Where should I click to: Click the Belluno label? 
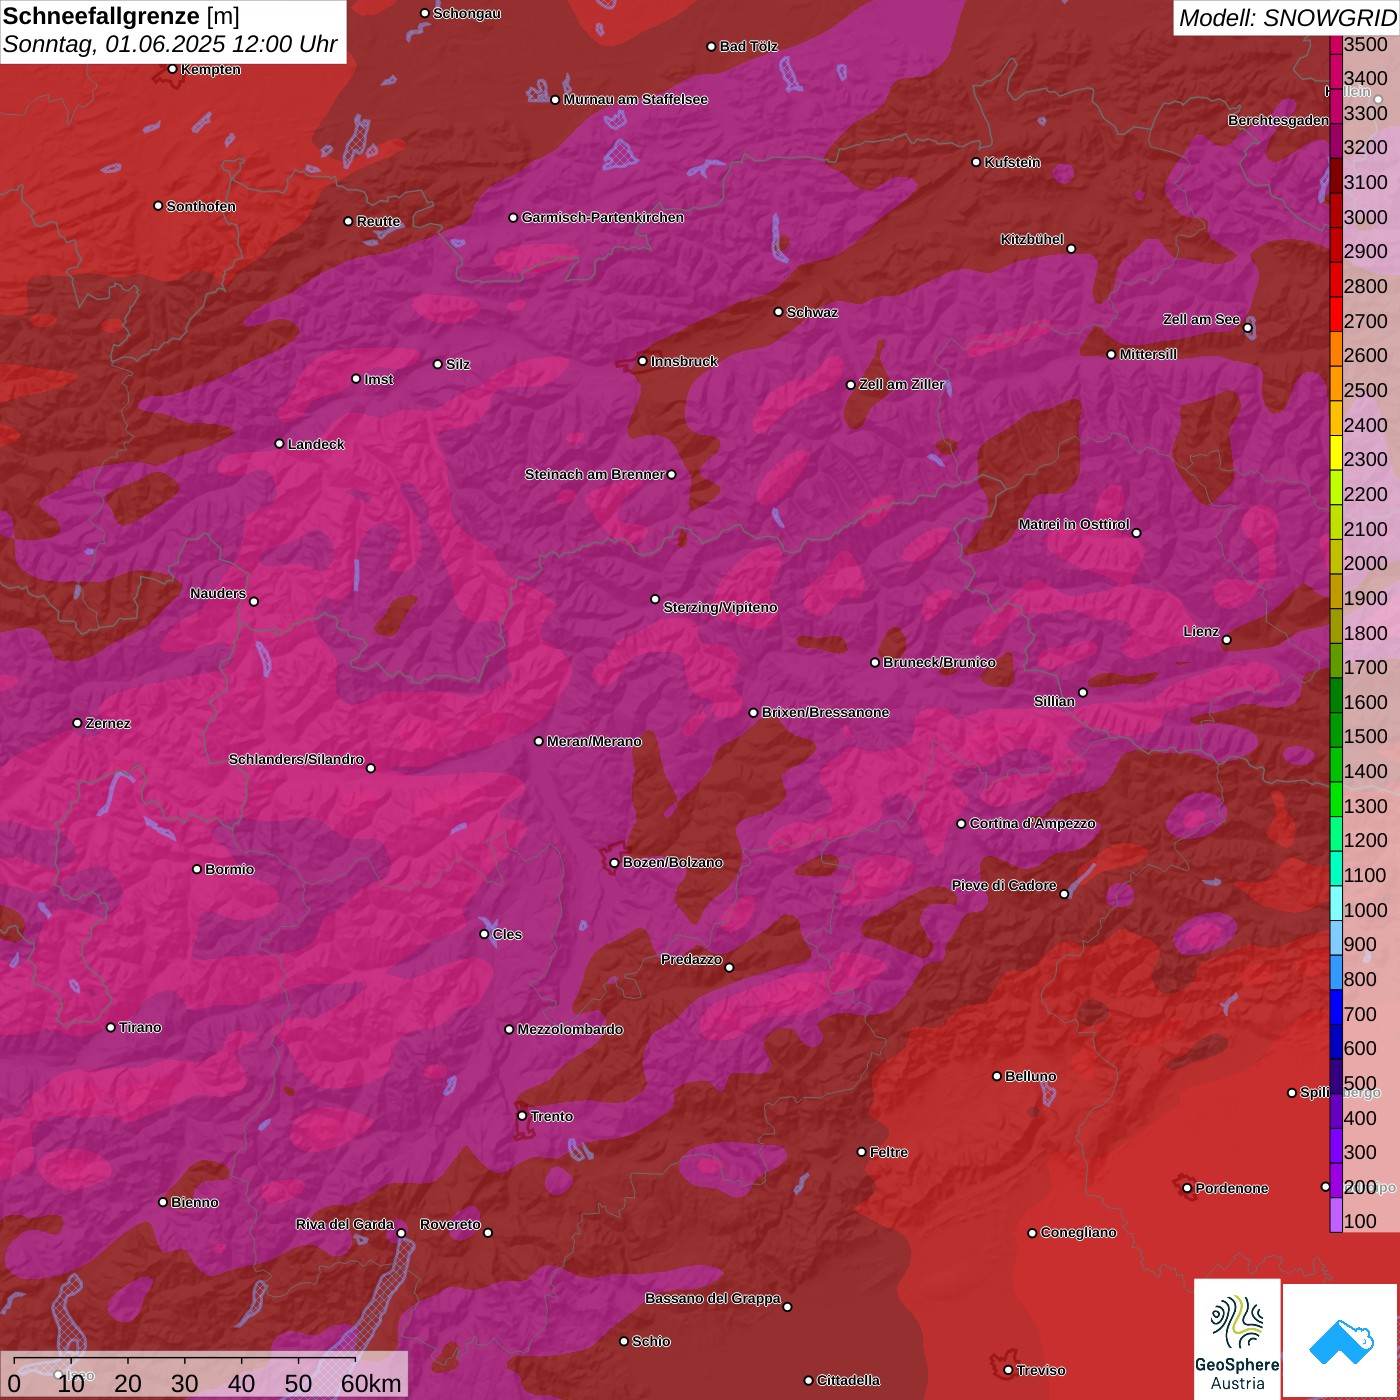click(x=1031, y=1076)
